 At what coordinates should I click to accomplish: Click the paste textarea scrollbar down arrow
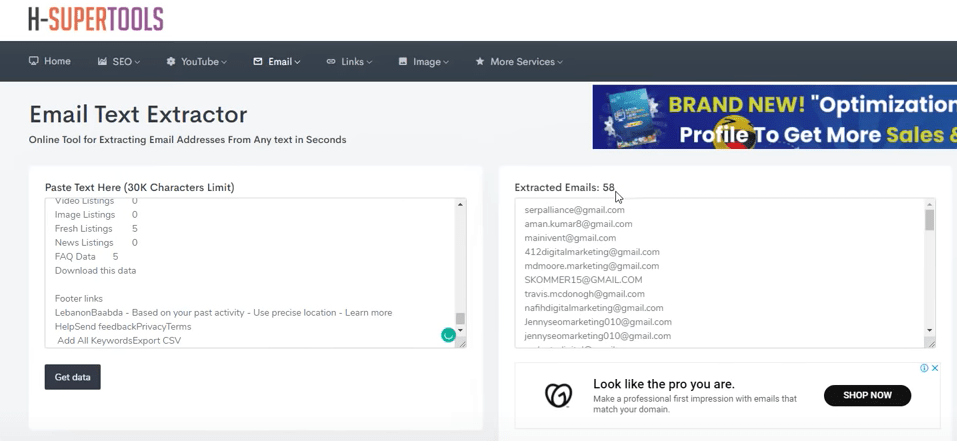tap(460, 330)
